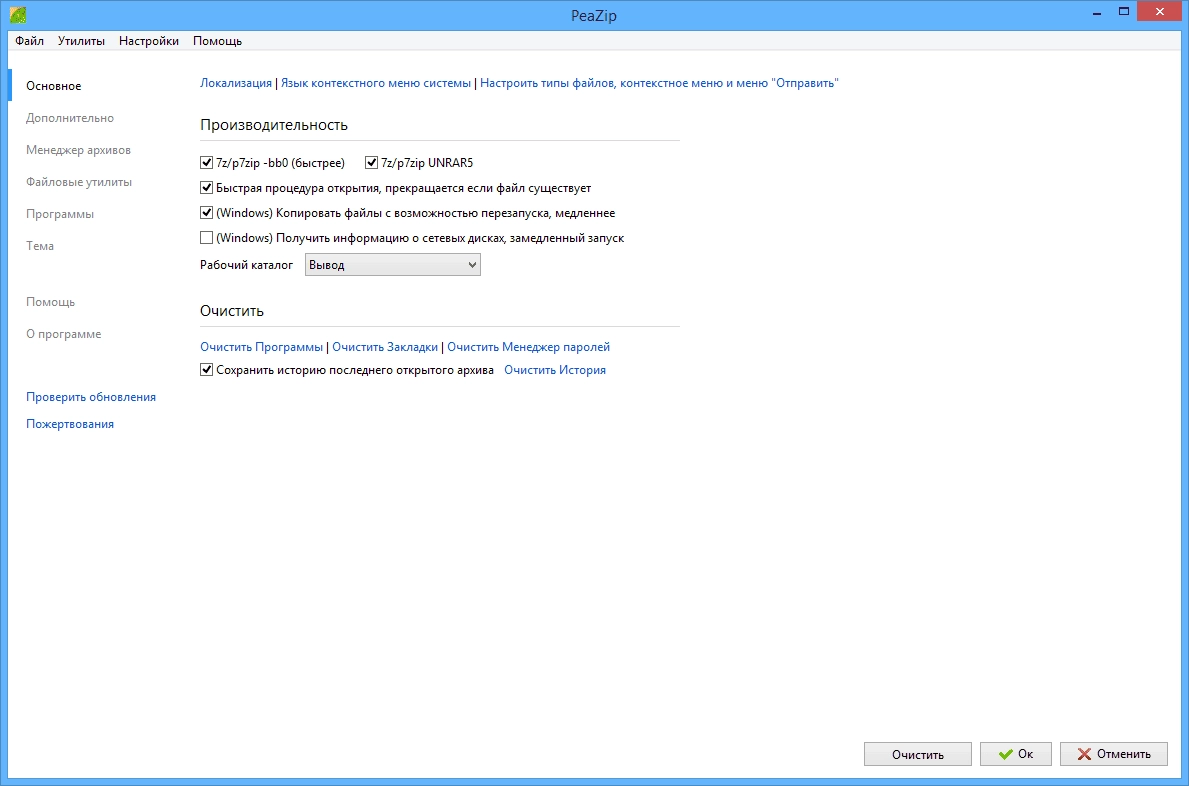Click Очистить Менеджер паролей link
Screen dimensions: 1189x786
click(x=529, y=346)
